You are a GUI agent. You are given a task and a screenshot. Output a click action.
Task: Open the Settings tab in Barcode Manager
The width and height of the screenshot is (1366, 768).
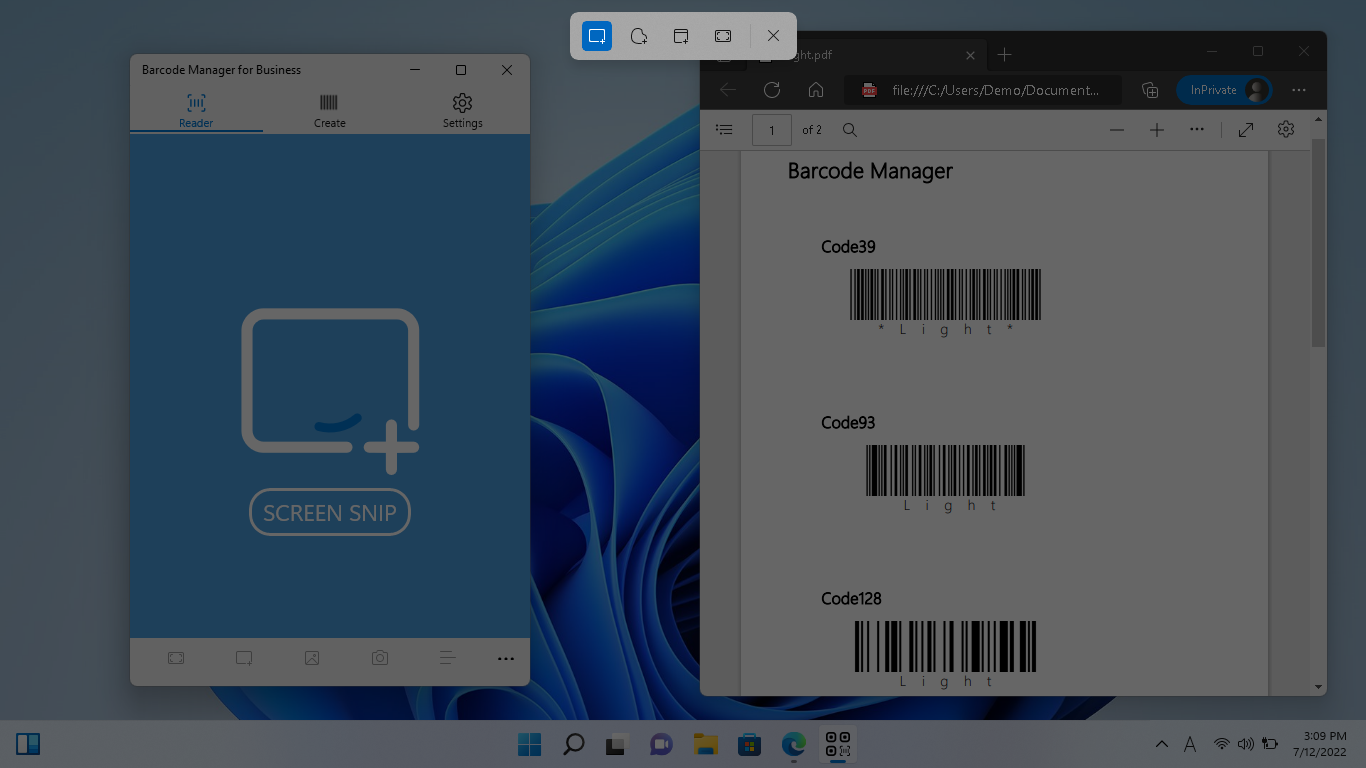tap(462, 110)
